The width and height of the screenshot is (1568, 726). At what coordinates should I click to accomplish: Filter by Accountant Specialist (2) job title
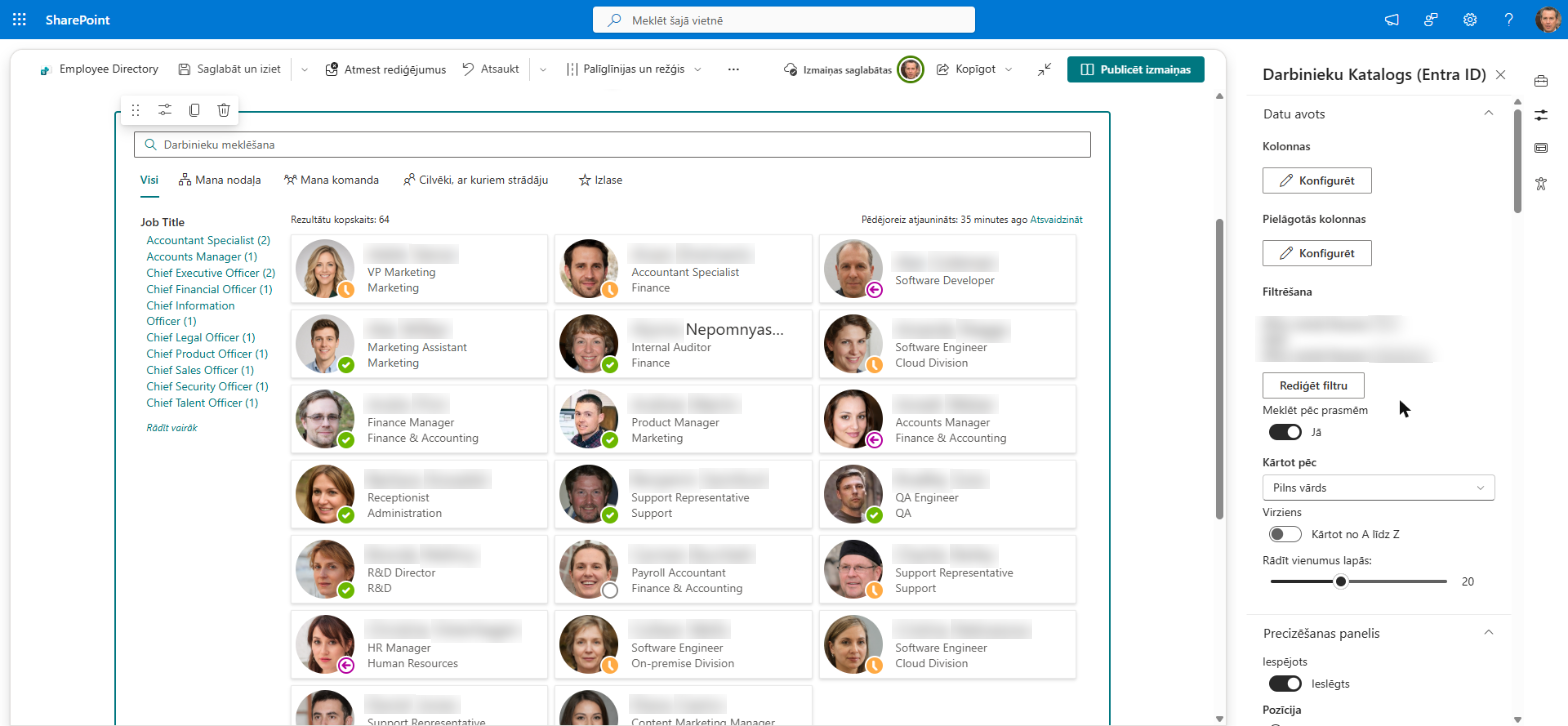click(x=208, y=240)
